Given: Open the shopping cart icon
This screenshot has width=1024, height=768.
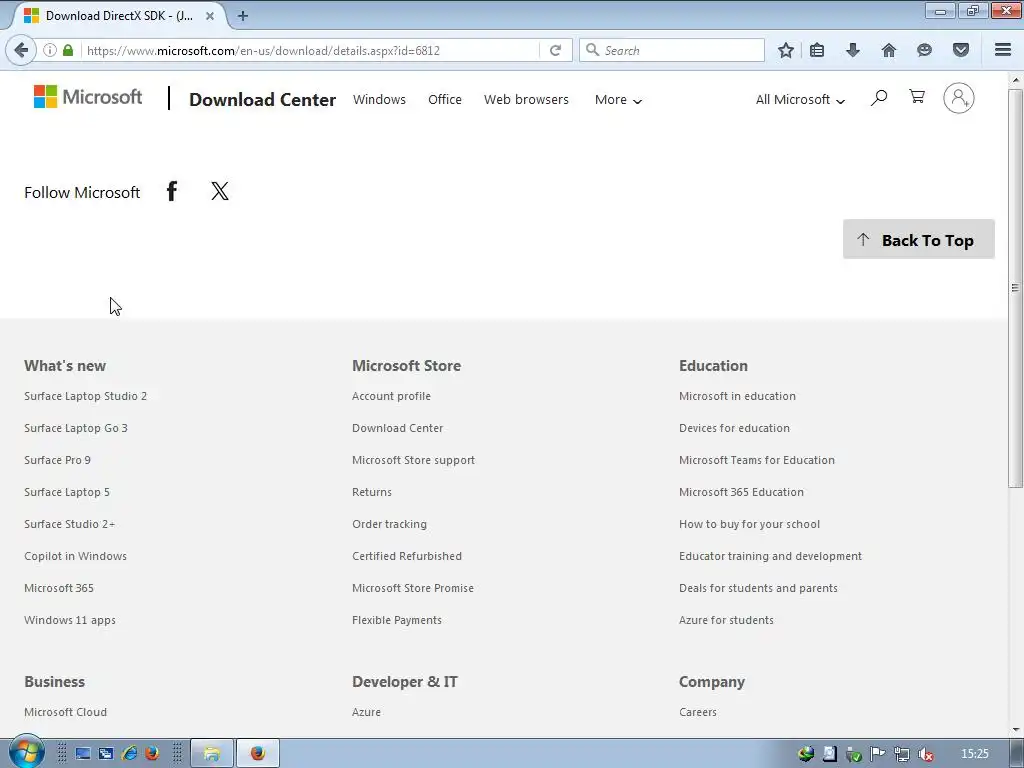Looking at the screenshot, I should pos(917,97).
